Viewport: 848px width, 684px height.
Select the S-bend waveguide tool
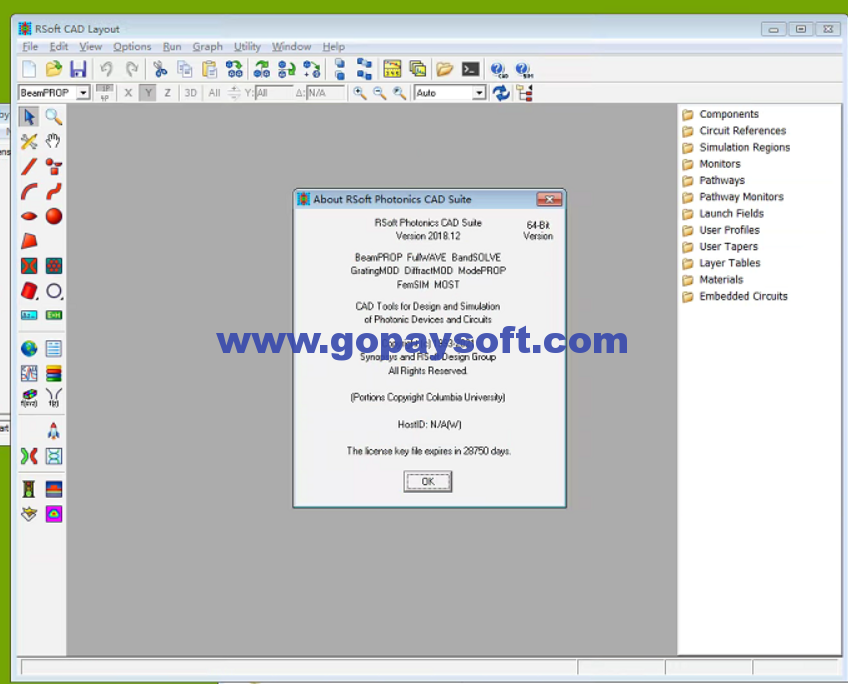pos(54,191)
